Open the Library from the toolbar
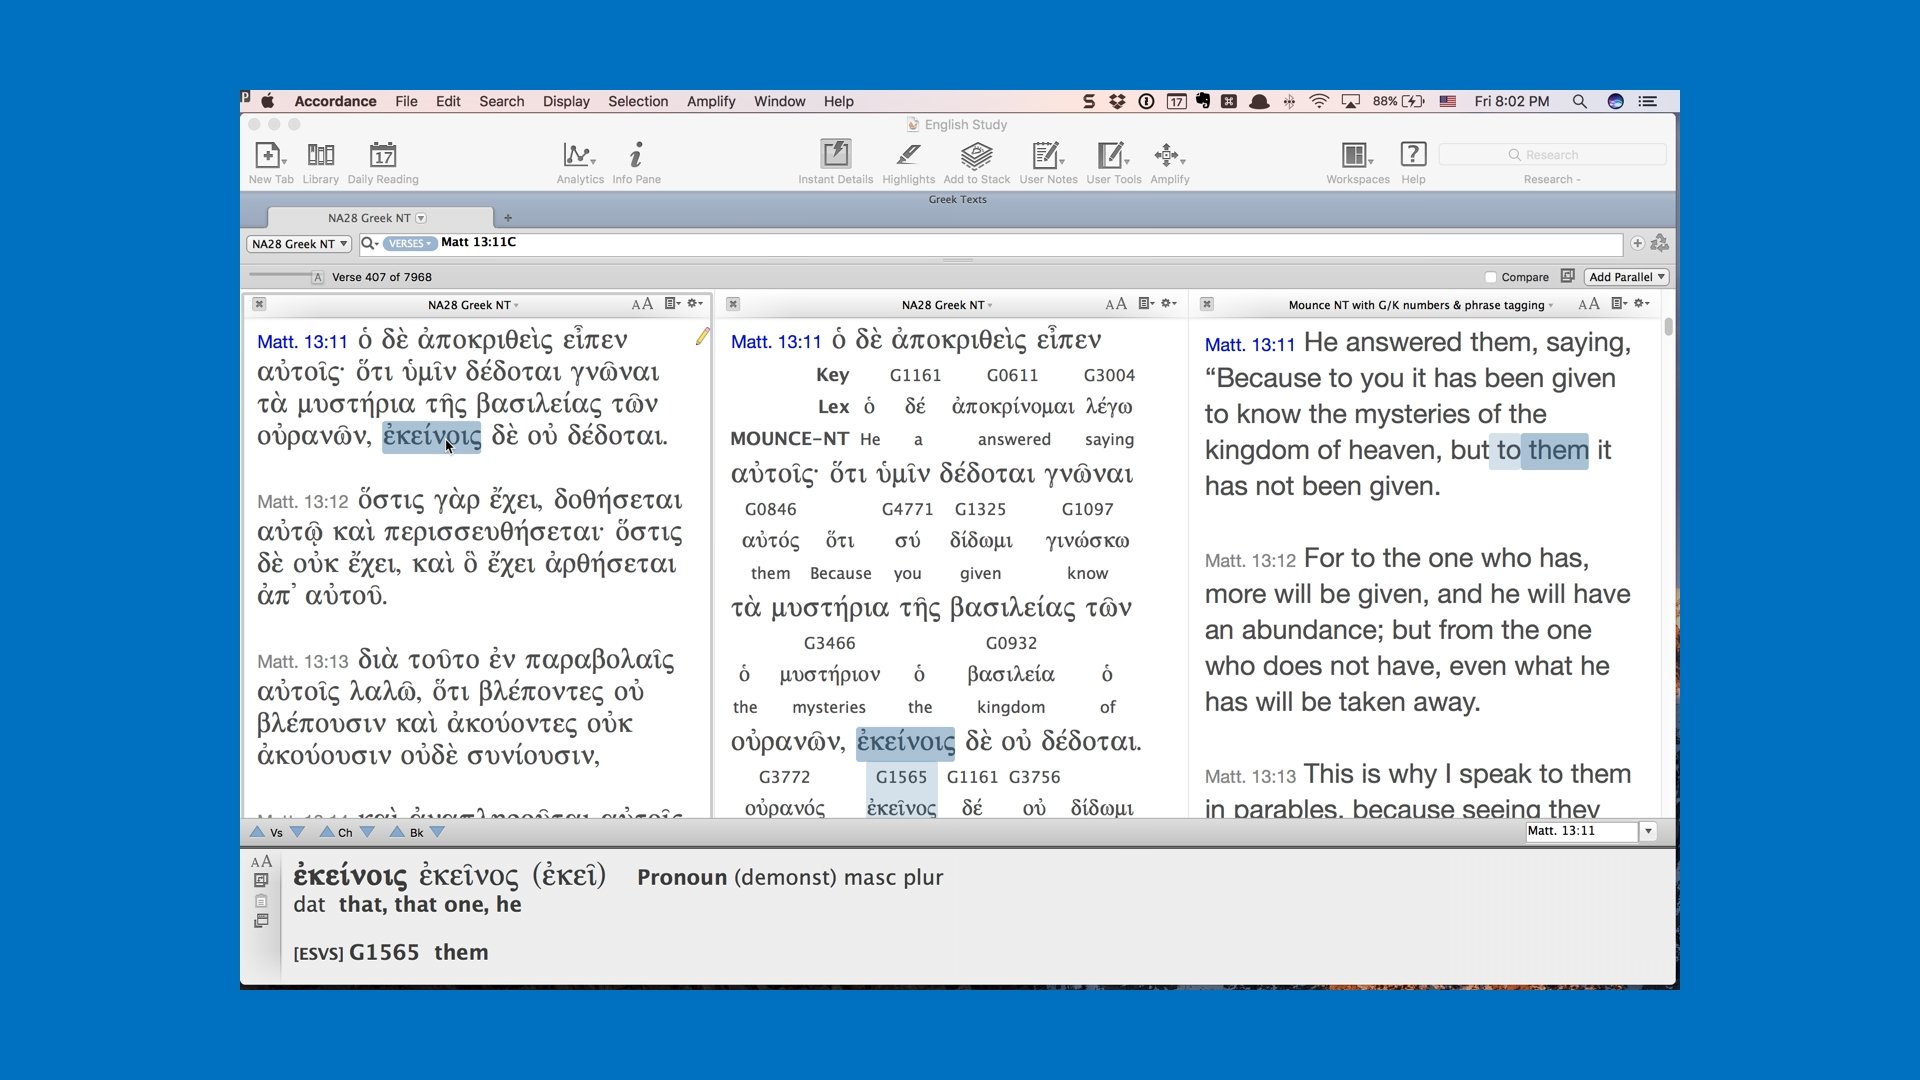Screen dimensions: 1920x1080 click(320, 156)
